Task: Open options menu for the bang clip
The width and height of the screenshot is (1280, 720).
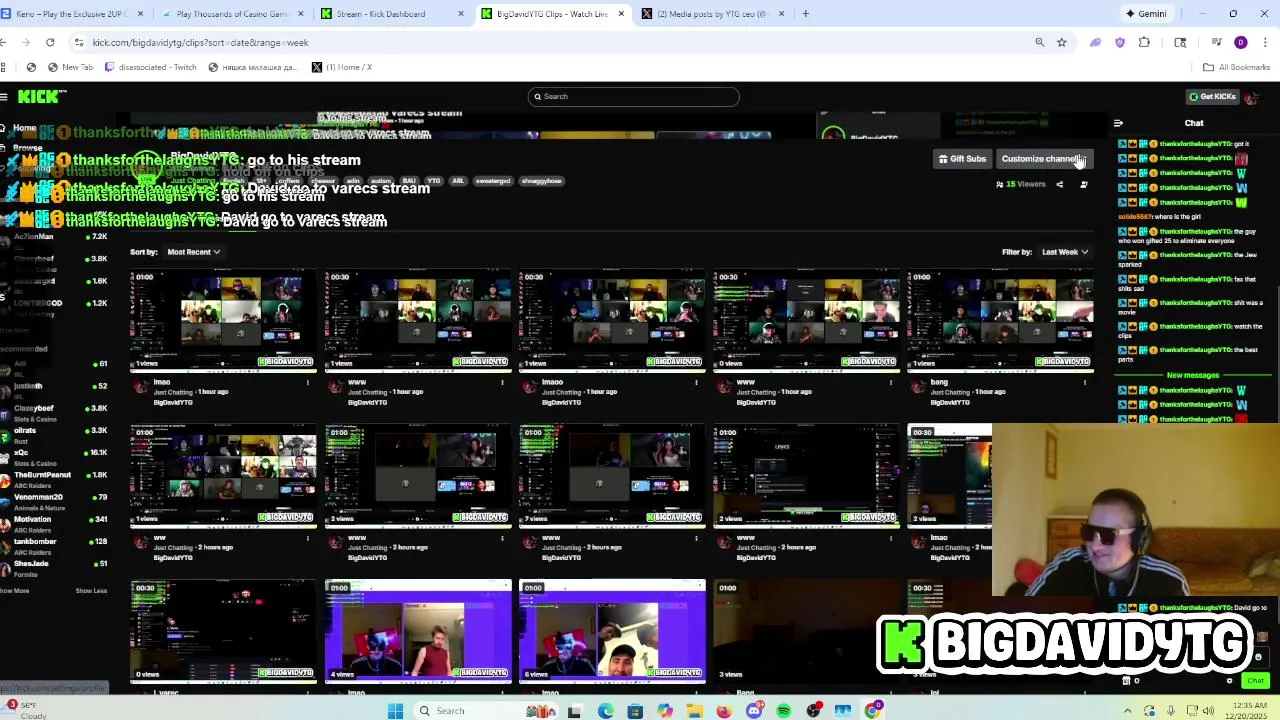Action: [1085, 382]
